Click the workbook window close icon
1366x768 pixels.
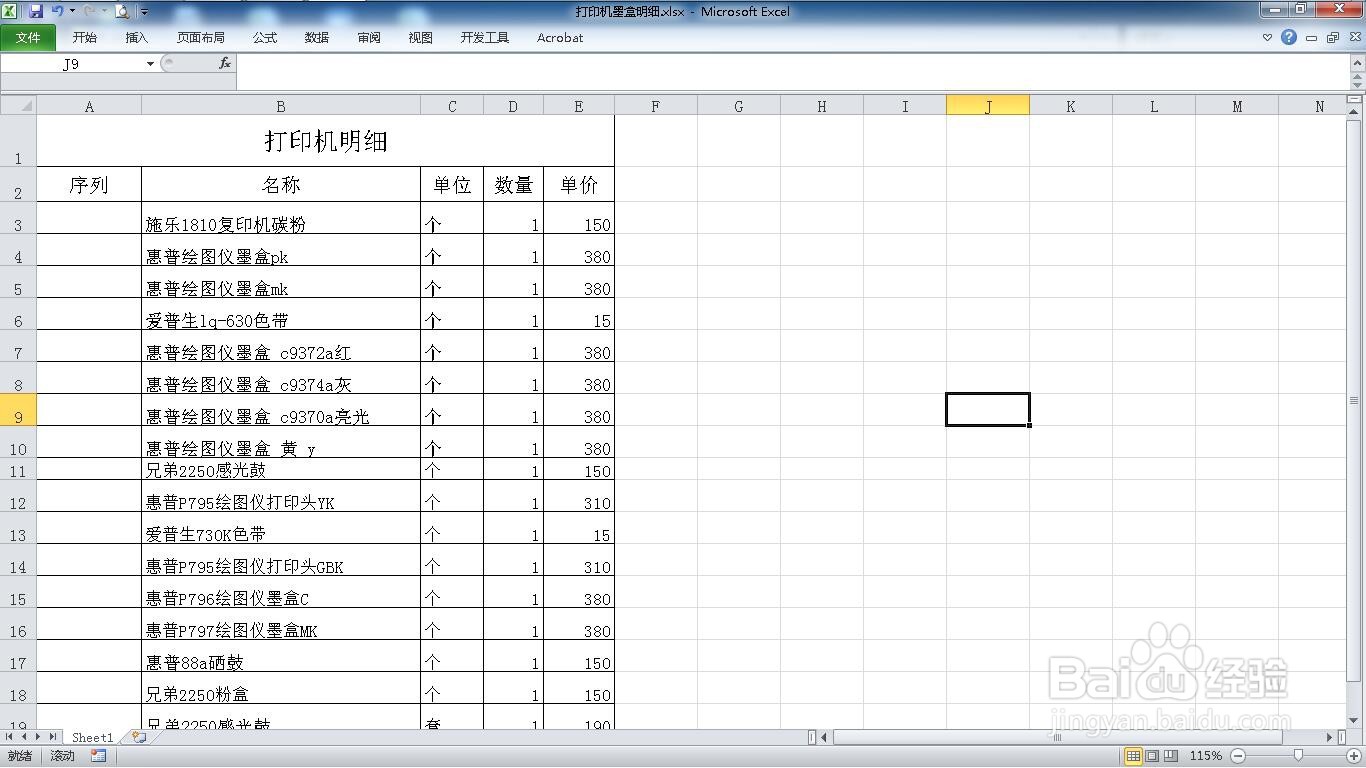point(1353,38)
